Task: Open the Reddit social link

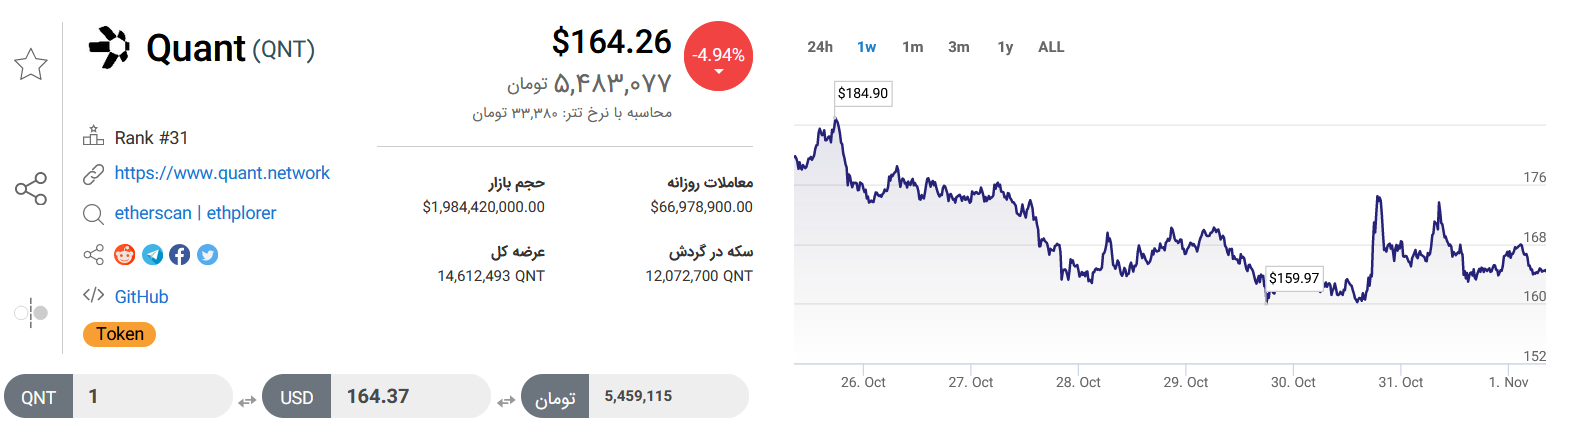Action: click(124, 255)
